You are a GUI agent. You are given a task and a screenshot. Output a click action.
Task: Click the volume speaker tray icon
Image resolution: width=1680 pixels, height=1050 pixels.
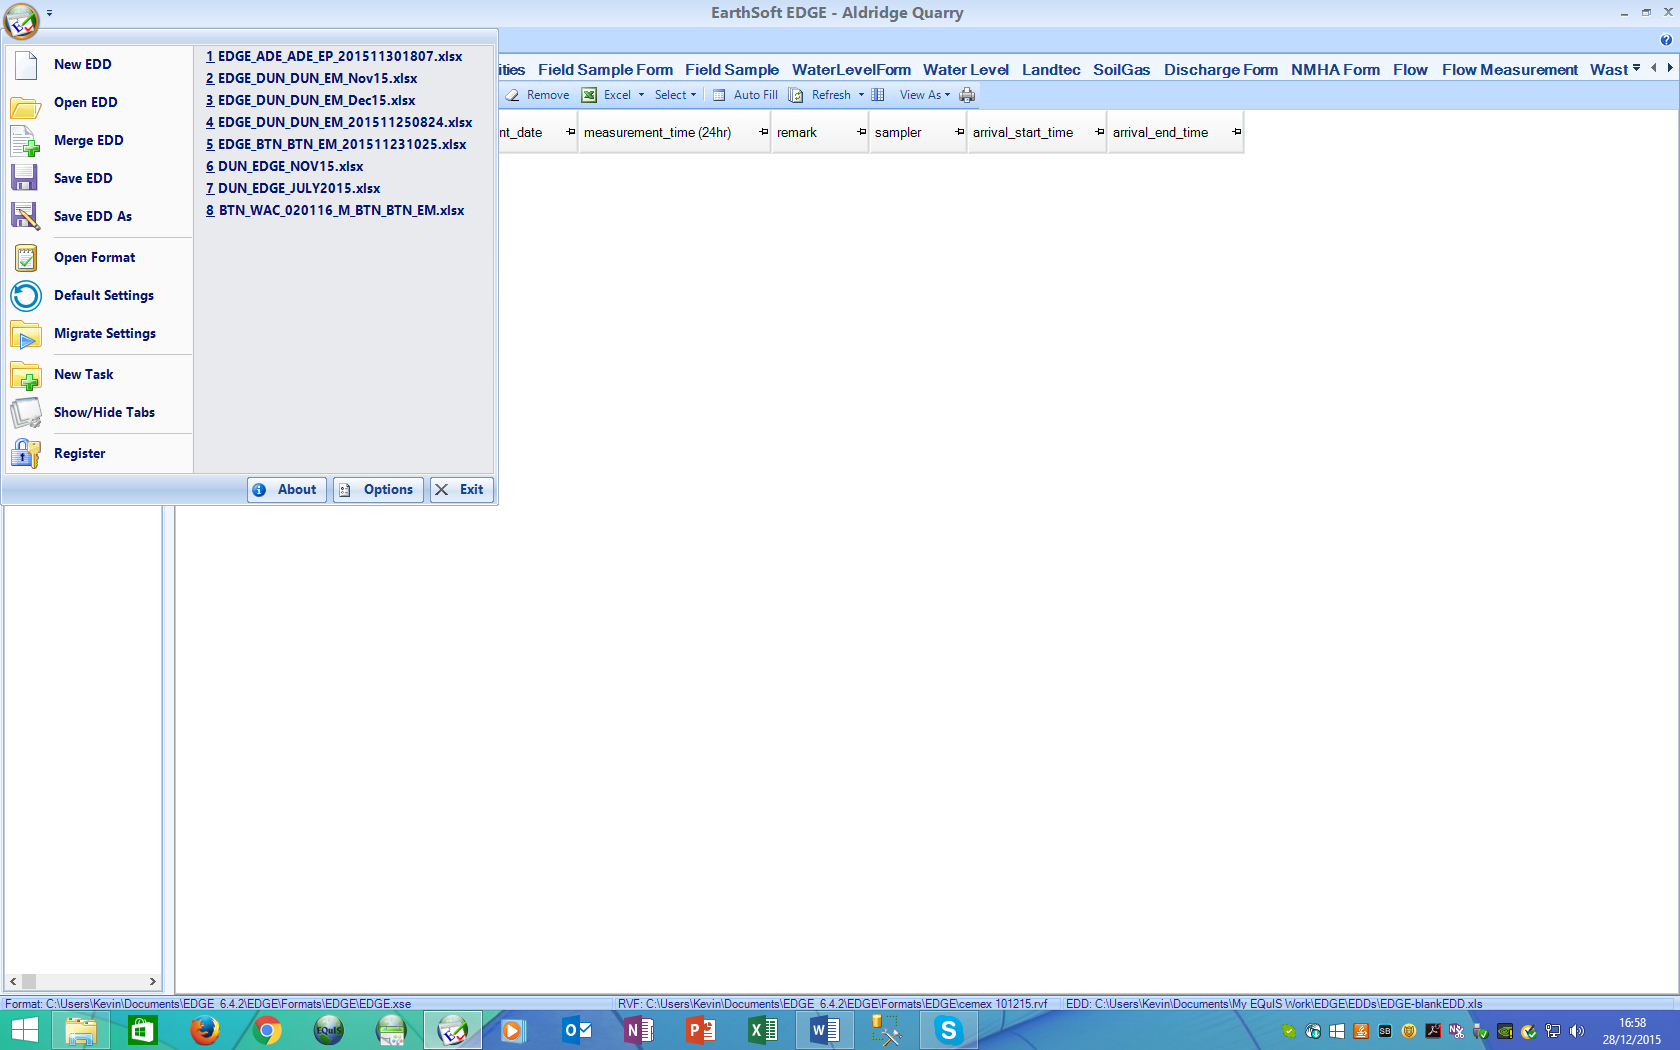click(x=1577, y=1031)
